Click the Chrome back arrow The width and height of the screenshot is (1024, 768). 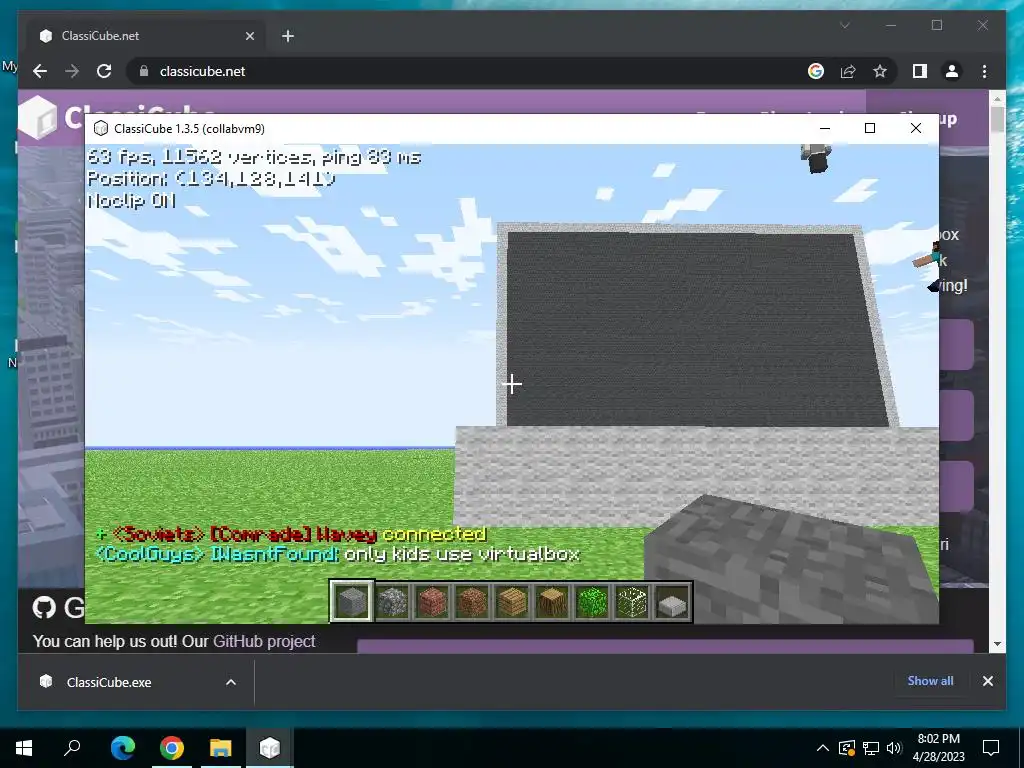tap(40, 71)
